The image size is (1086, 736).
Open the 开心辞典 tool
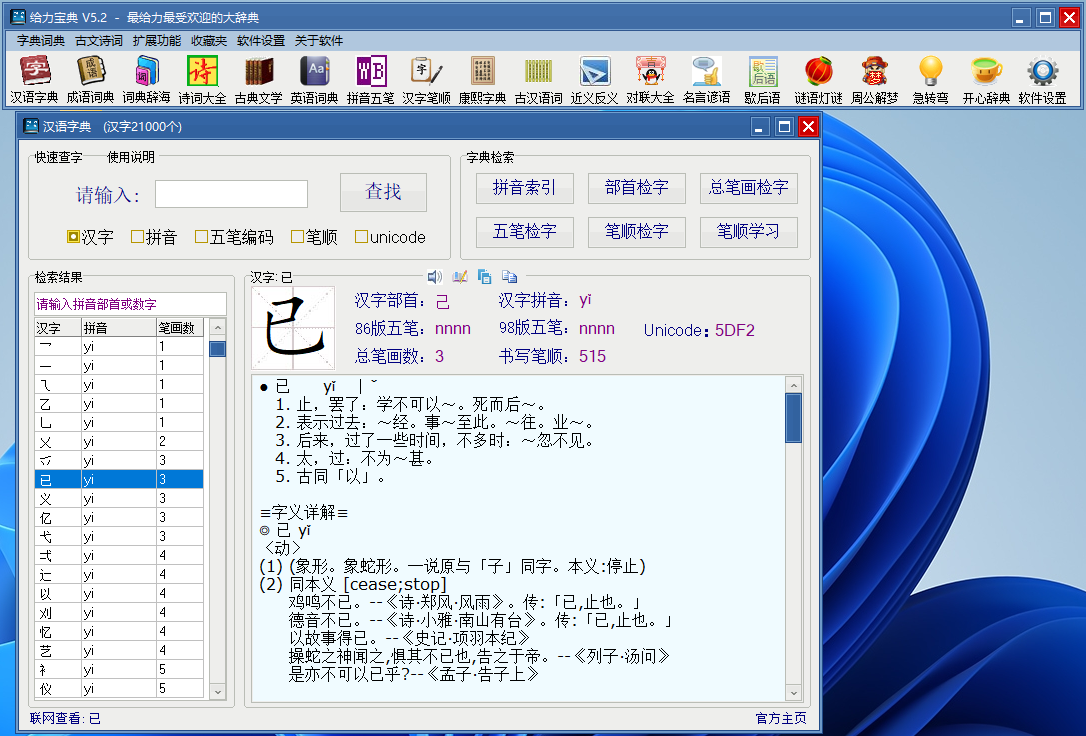(986, 80)
